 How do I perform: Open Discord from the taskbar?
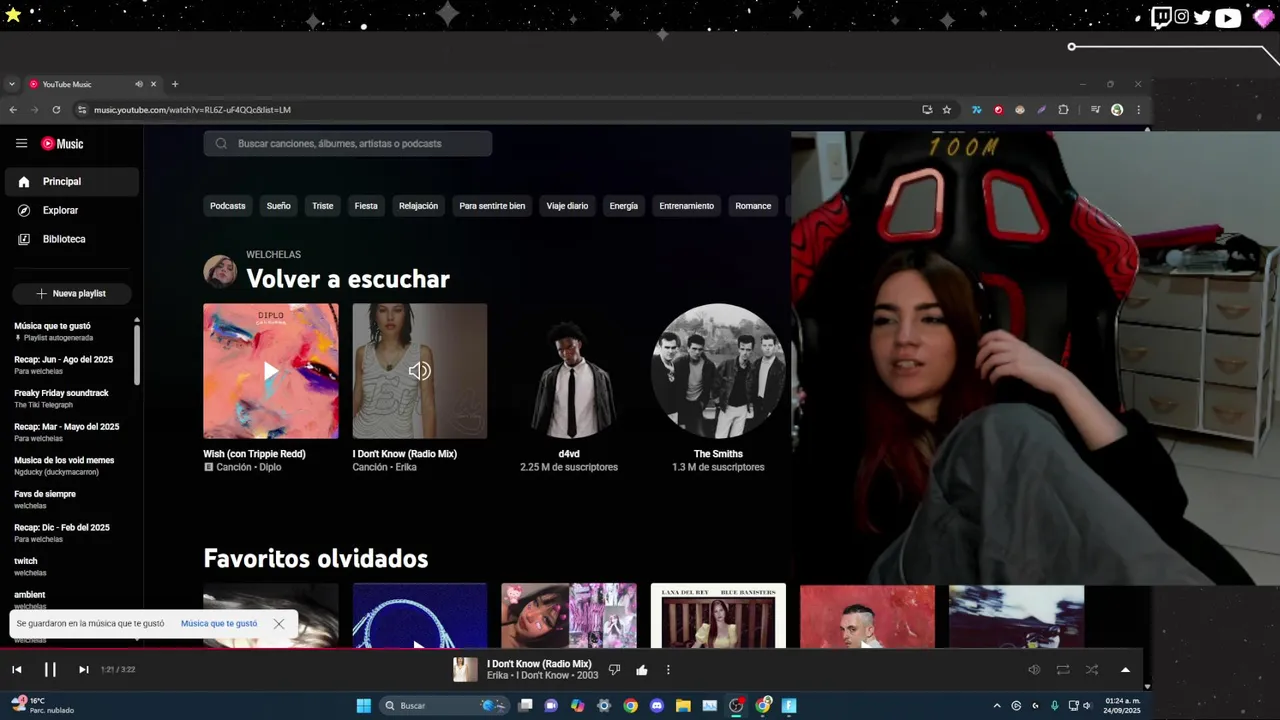(656, 706)
